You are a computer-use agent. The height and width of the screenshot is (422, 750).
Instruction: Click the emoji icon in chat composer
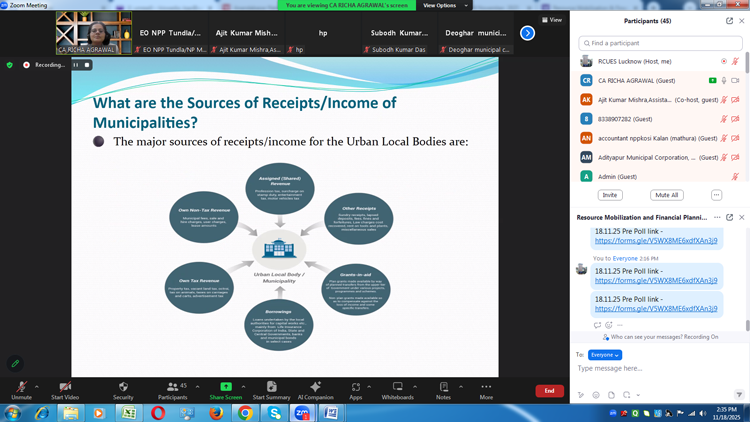coord(596,395)
